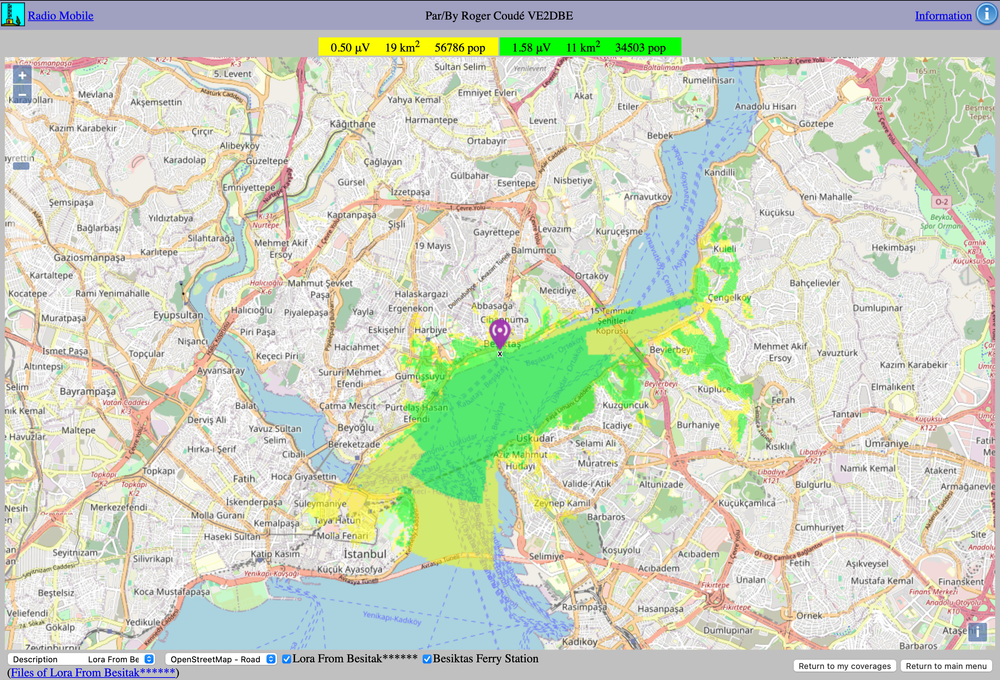Click the Radio Mobile antenna tower icon
The image size is (1000, 680).
coord(12,14)
